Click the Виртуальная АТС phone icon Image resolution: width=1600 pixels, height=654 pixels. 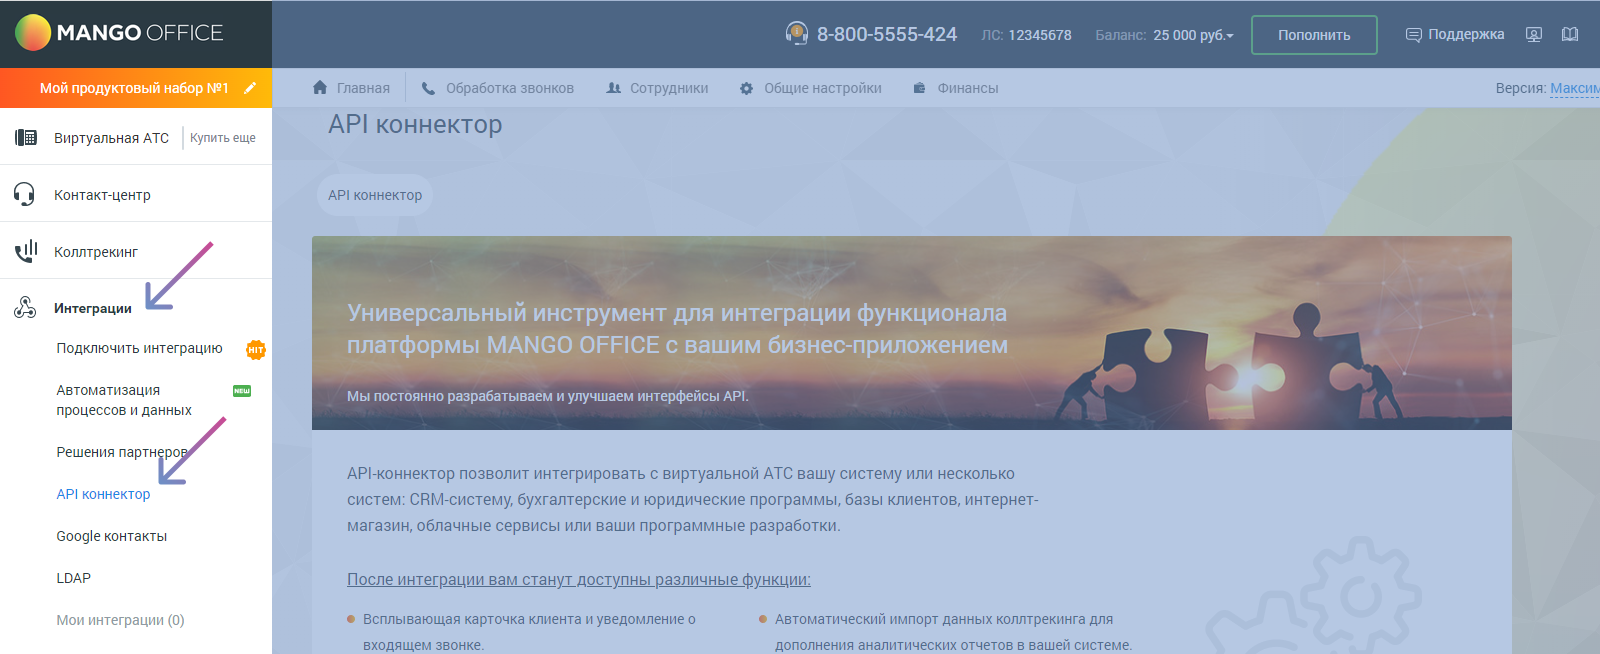pyautogui.click(x=26, y=138)
